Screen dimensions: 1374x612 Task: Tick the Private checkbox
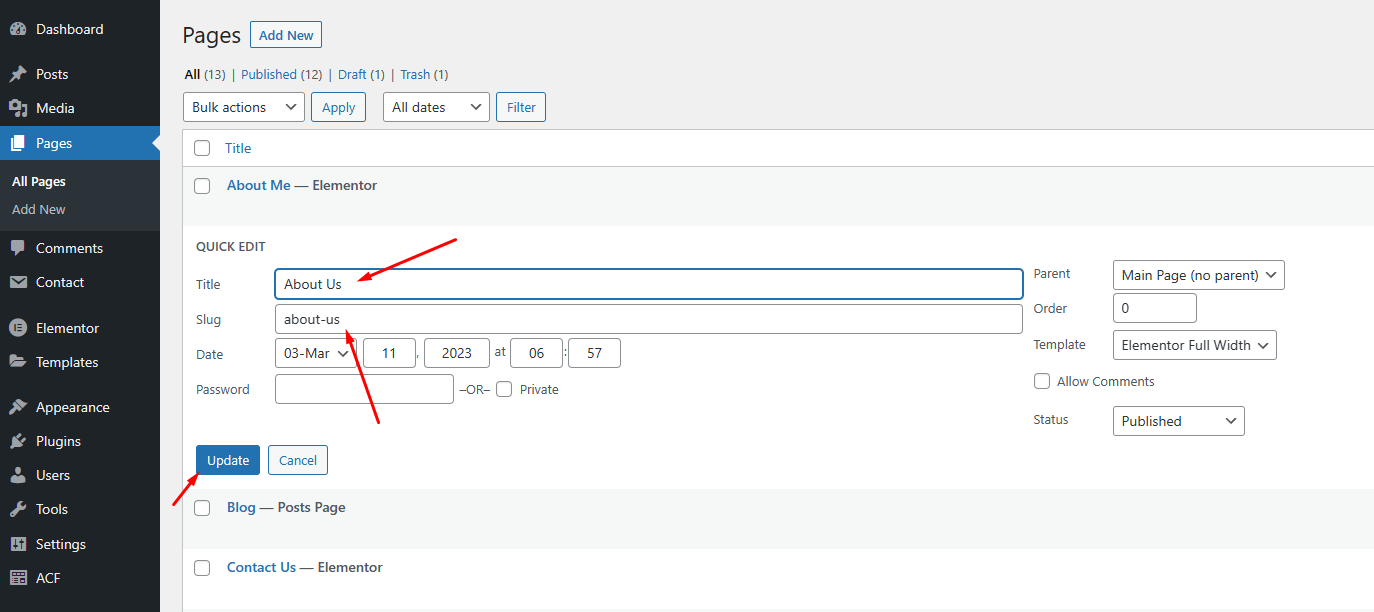pos(504,389)
